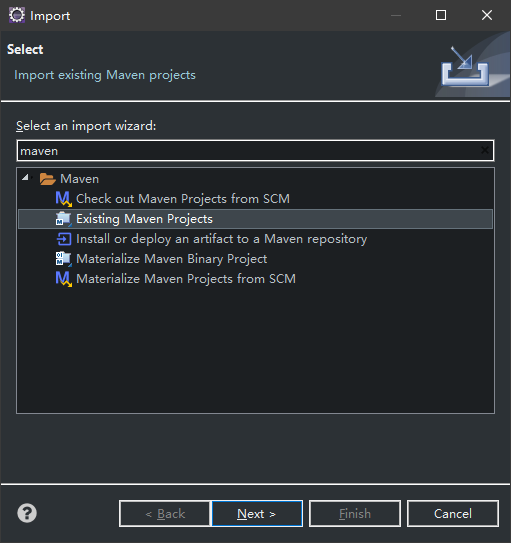The image size is (511, 543).
Task: Click the Next > button
Action: point(257,514)
